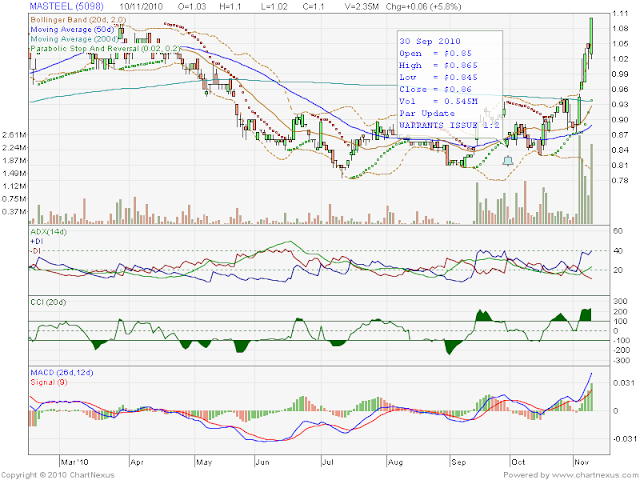Select the V=2.35M volume value
The height and width of the screenshot is (480, 640).
click(361, 7)
